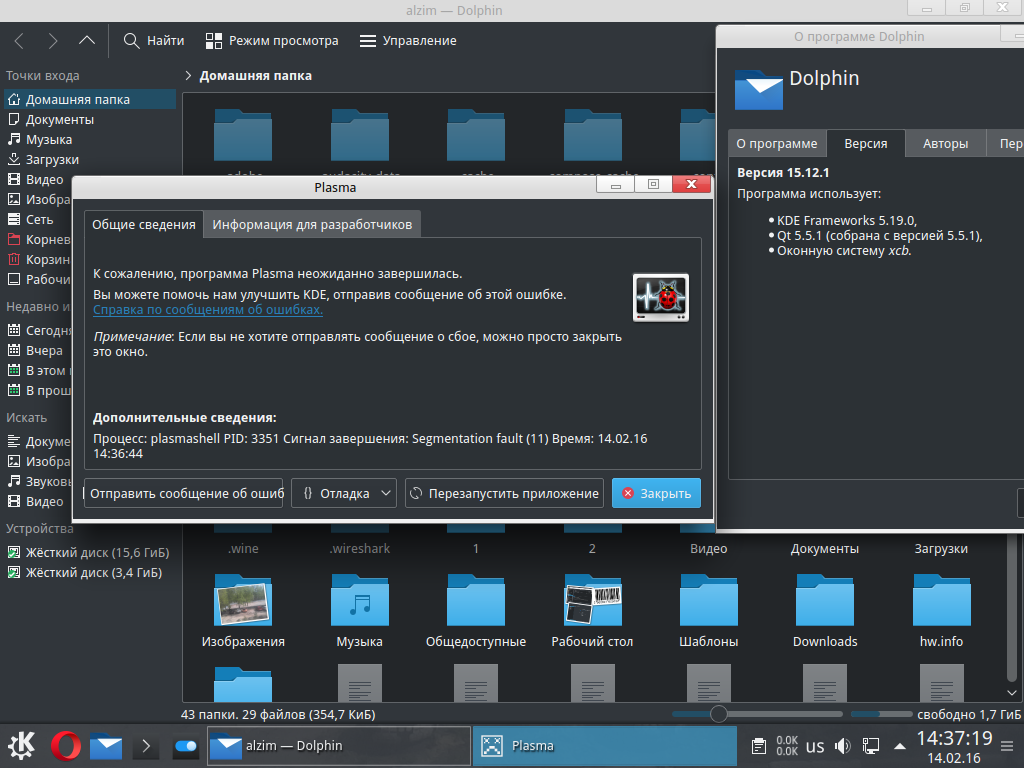This screenshot has width=1024, height=768.
Task: Switch to alzim — Dolphin task
Action: pyautogui.click(x=339, y=746)
